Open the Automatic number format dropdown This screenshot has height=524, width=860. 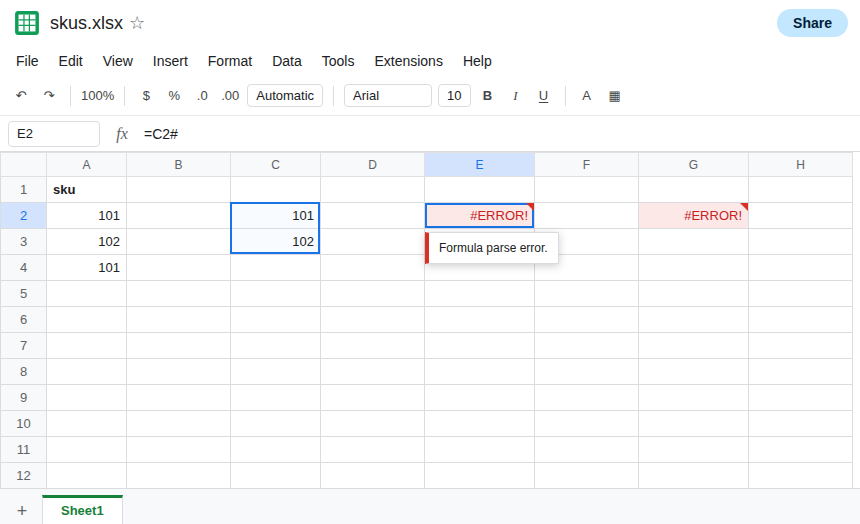pos(285,95)
